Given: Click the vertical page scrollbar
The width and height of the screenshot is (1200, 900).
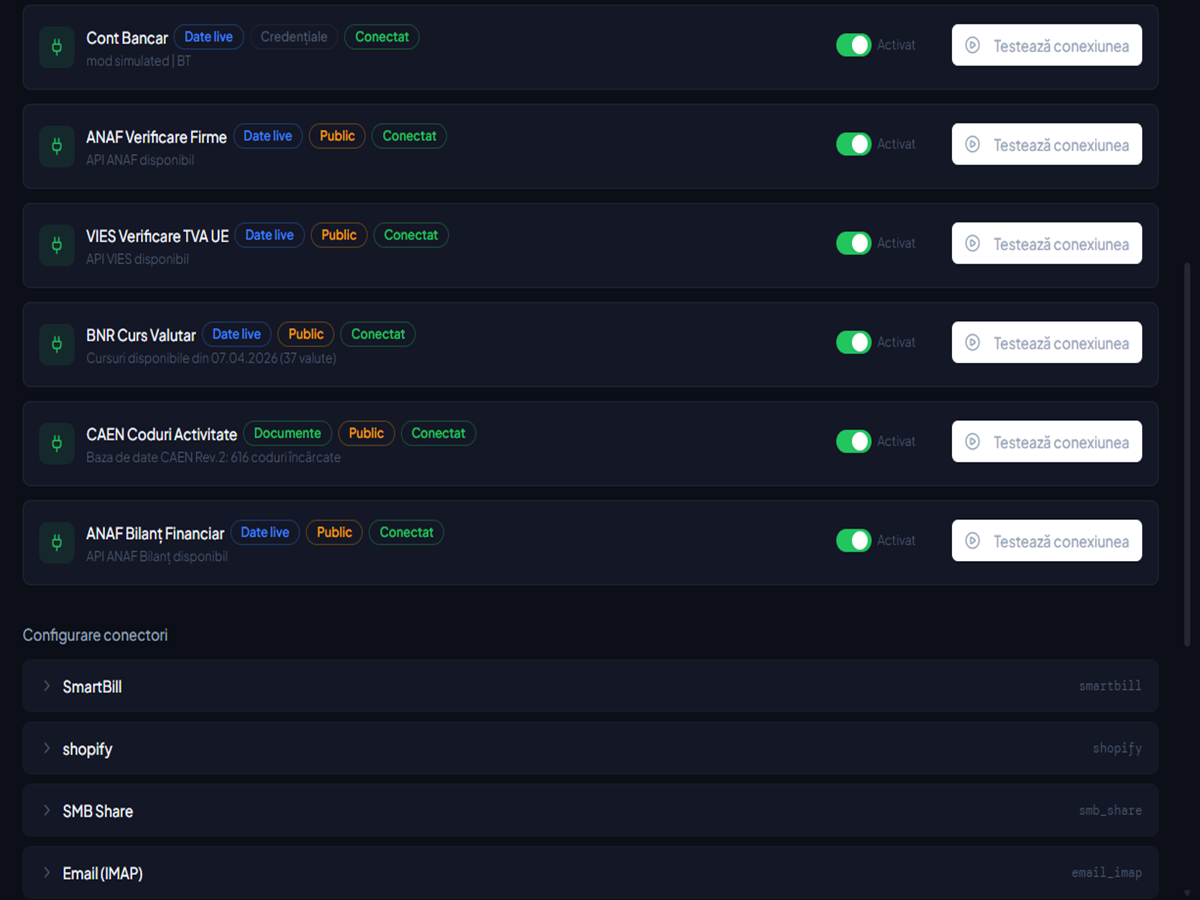Looking at the screenshot, I should (1188, 455).
